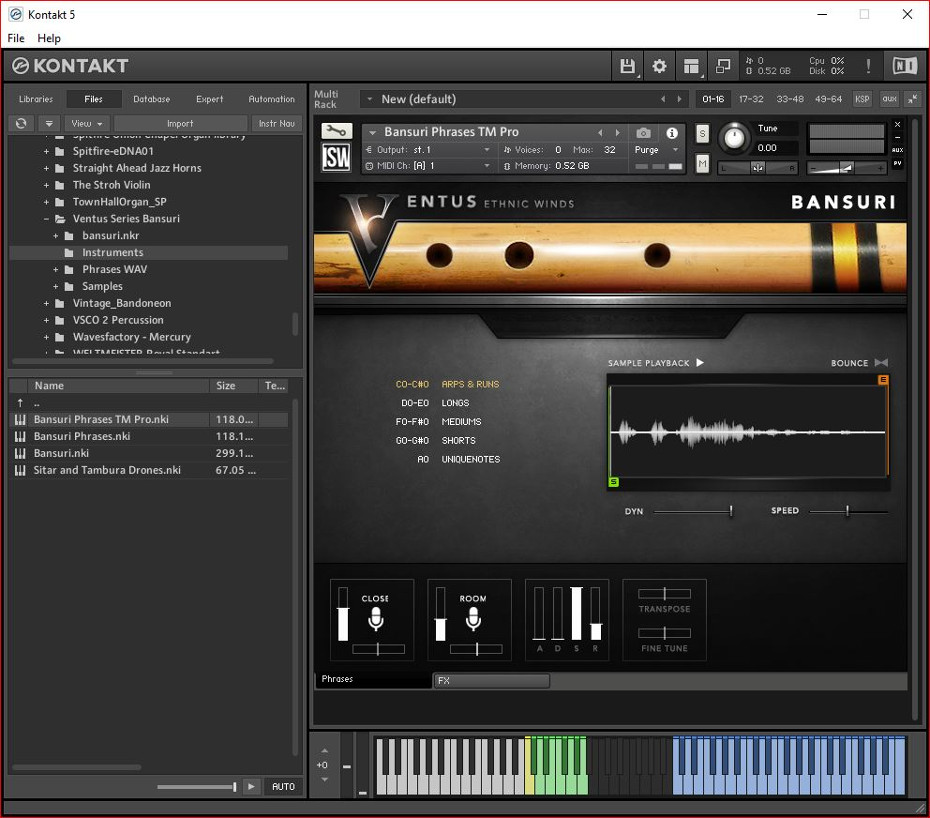Click the NI logo in header
This screenshot has height=818, width=930.
click(x=904, y=66)
